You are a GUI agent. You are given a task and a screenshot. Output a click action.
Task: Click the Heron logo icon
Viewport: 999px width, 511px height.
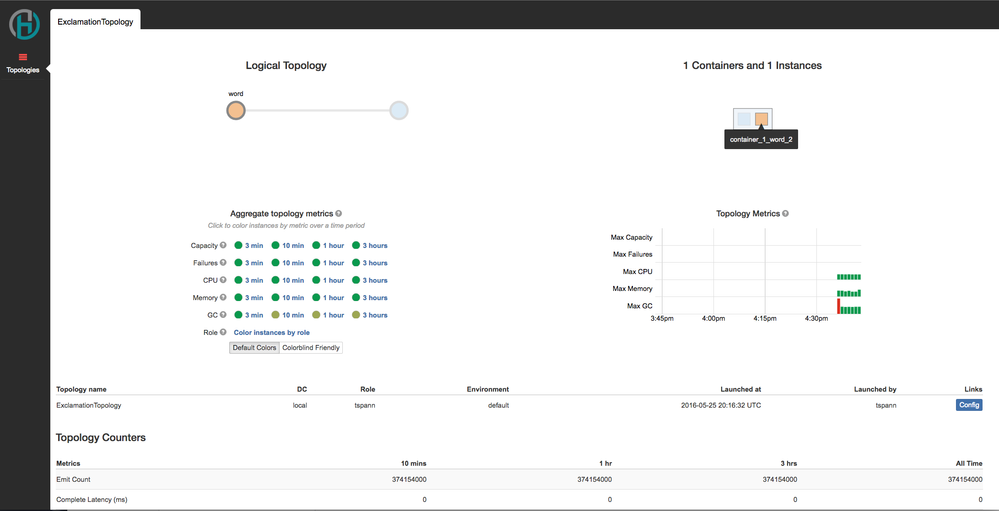pyautogui.click(x=24, y=24)
